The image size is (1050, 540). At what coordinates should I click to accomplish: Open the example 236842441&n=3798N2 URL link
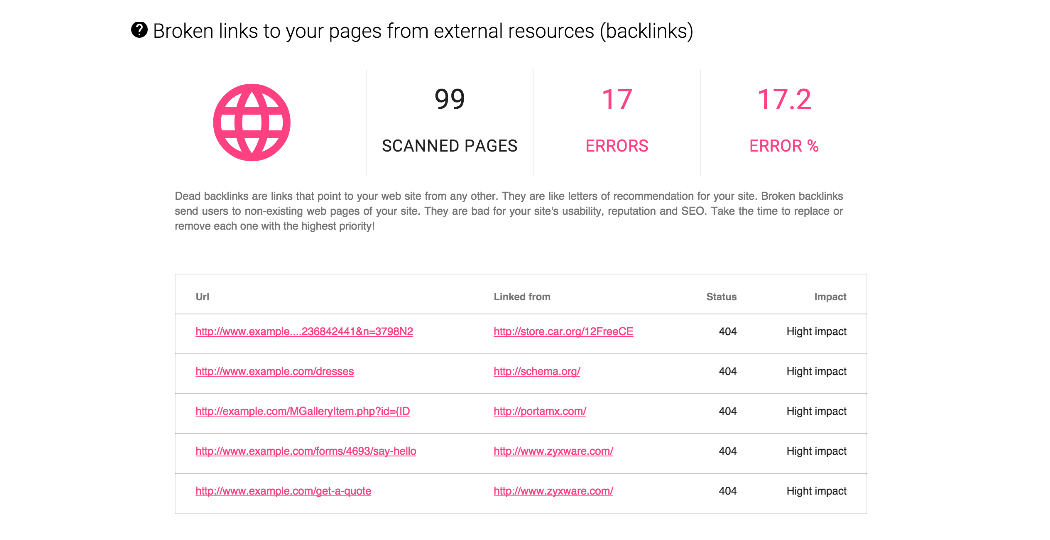(x=304, y=331)
